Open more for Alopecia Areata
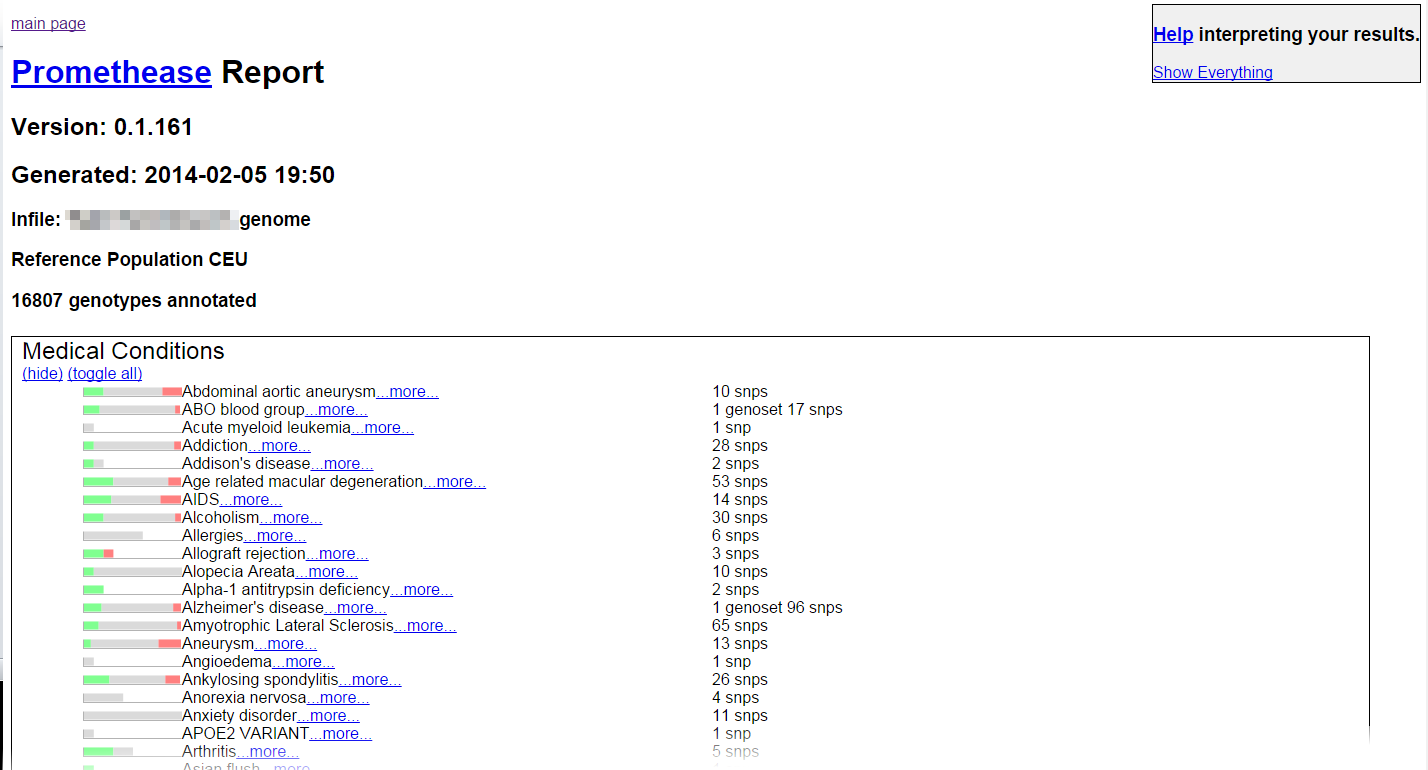1428x770 pixels. 326,572
